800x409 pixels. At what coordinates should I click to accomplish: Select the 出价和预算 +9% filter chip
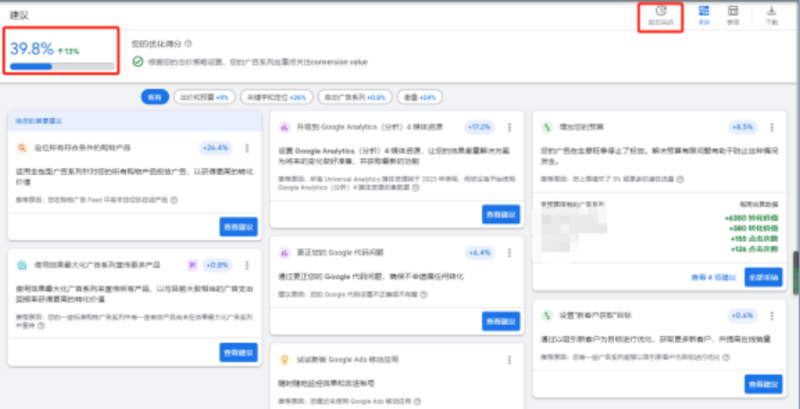205,97
